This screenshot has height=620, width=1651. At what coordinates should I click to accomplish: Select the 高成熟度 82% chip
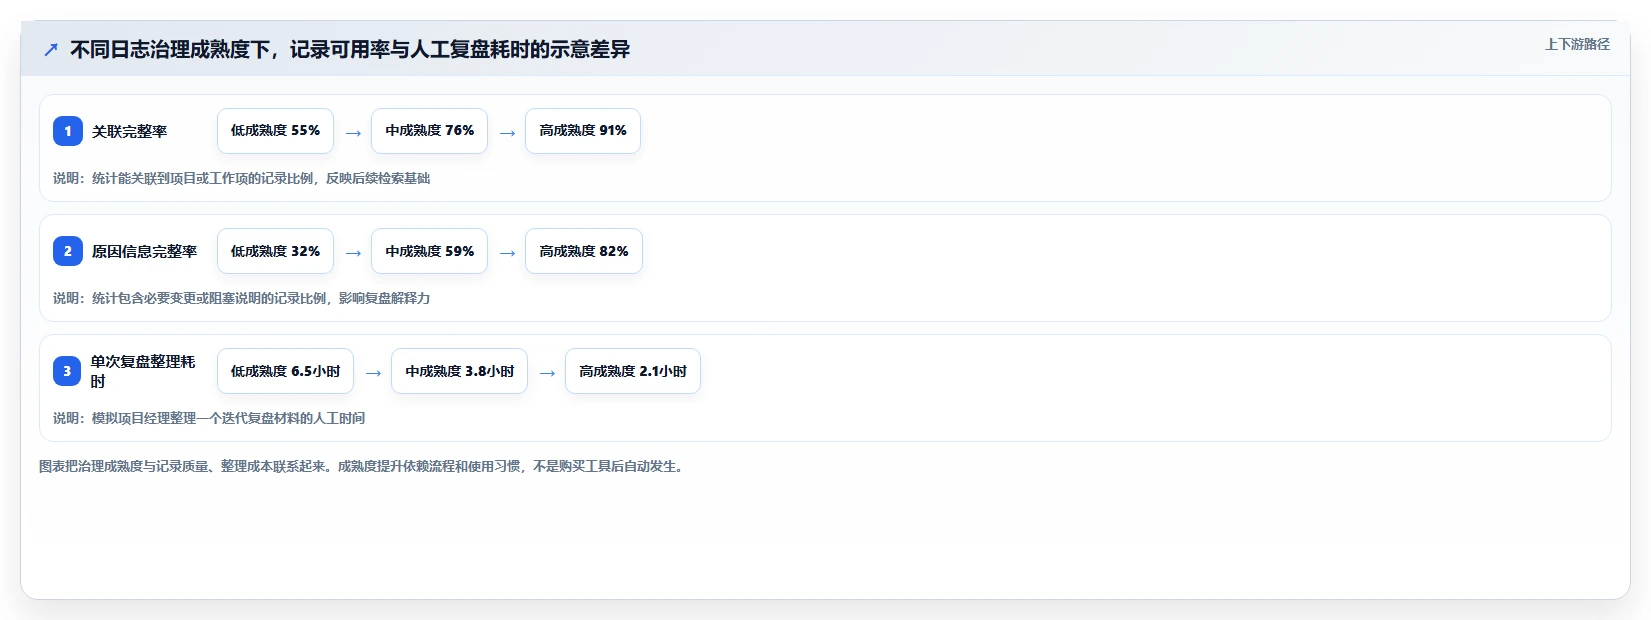(584, 251)
